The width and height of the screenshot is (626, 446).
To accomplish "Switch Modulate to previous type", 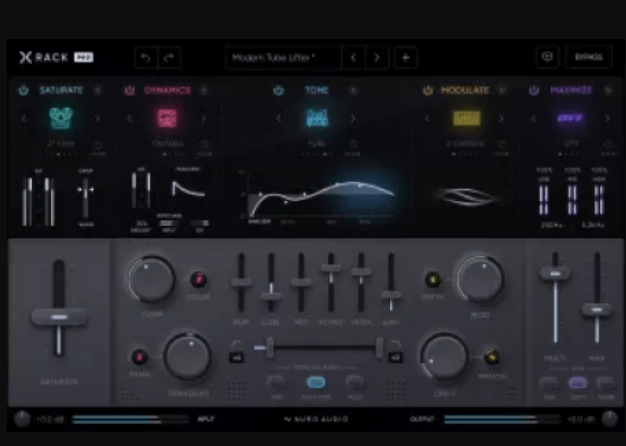I will coord(427,119).
